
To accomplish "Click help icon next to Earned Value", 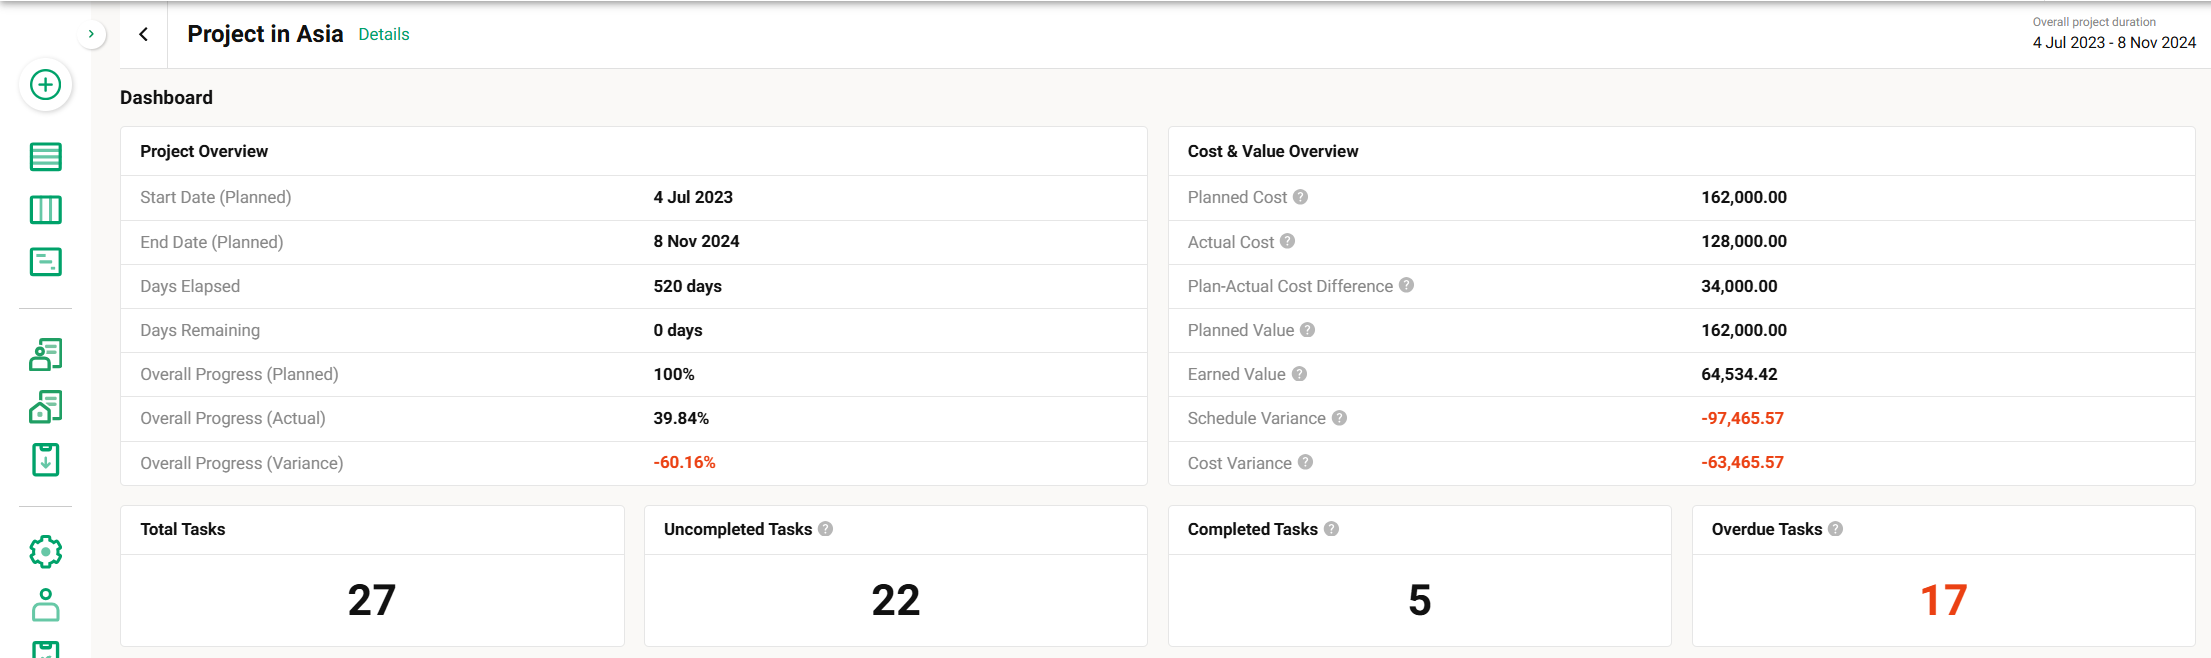I will pos(1299,374).
